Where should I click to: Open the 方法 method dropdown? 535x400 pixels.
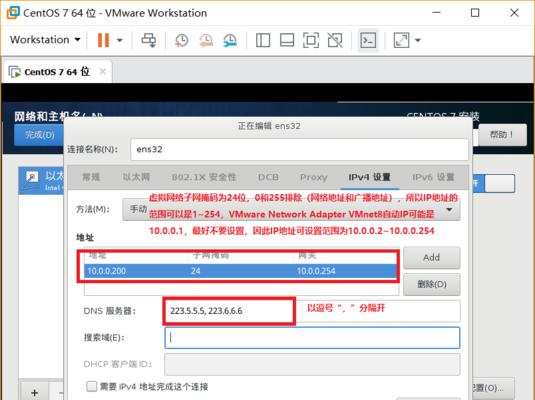pos(291,209)
